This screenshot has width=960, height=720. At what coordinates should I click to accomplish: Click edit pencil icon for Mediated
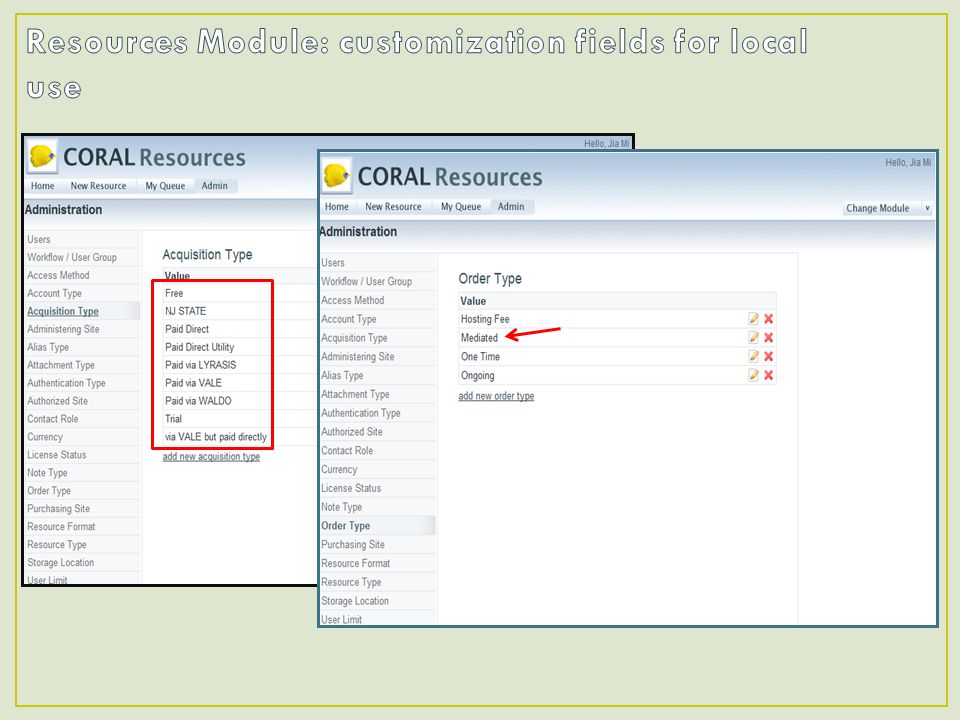(x=754, y=337)
